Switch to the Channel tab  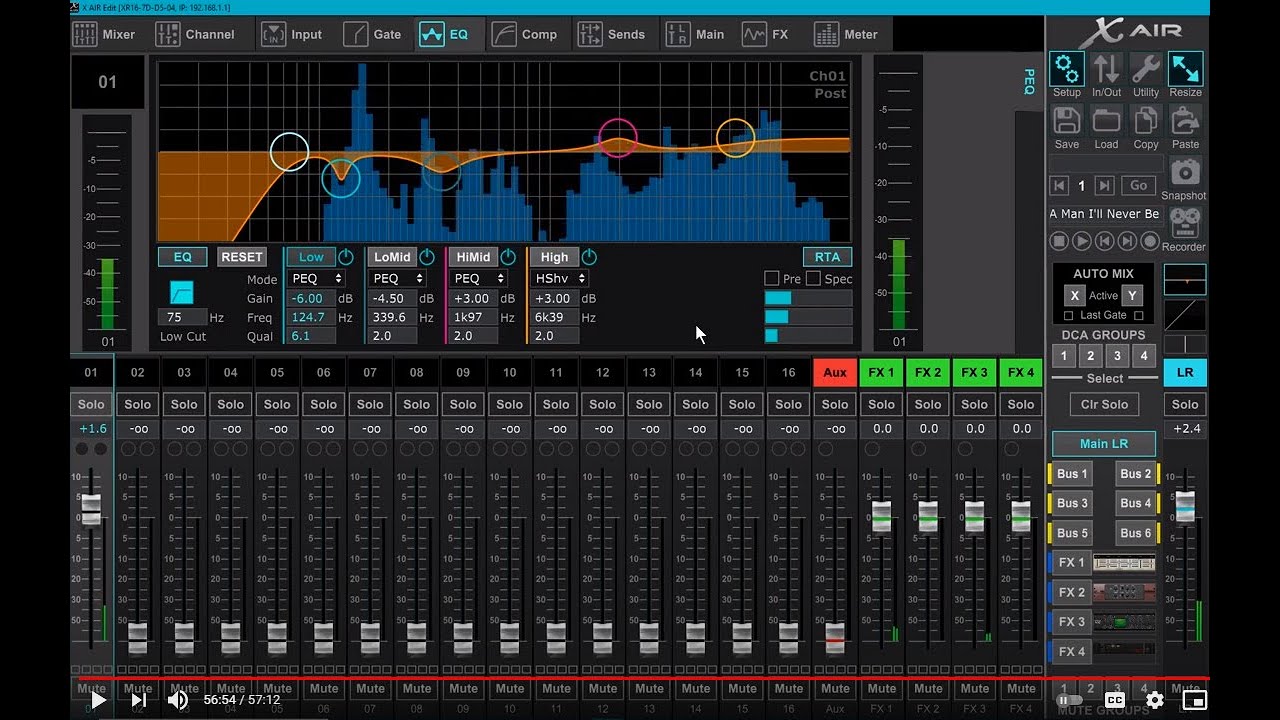(x=196, y=34)
